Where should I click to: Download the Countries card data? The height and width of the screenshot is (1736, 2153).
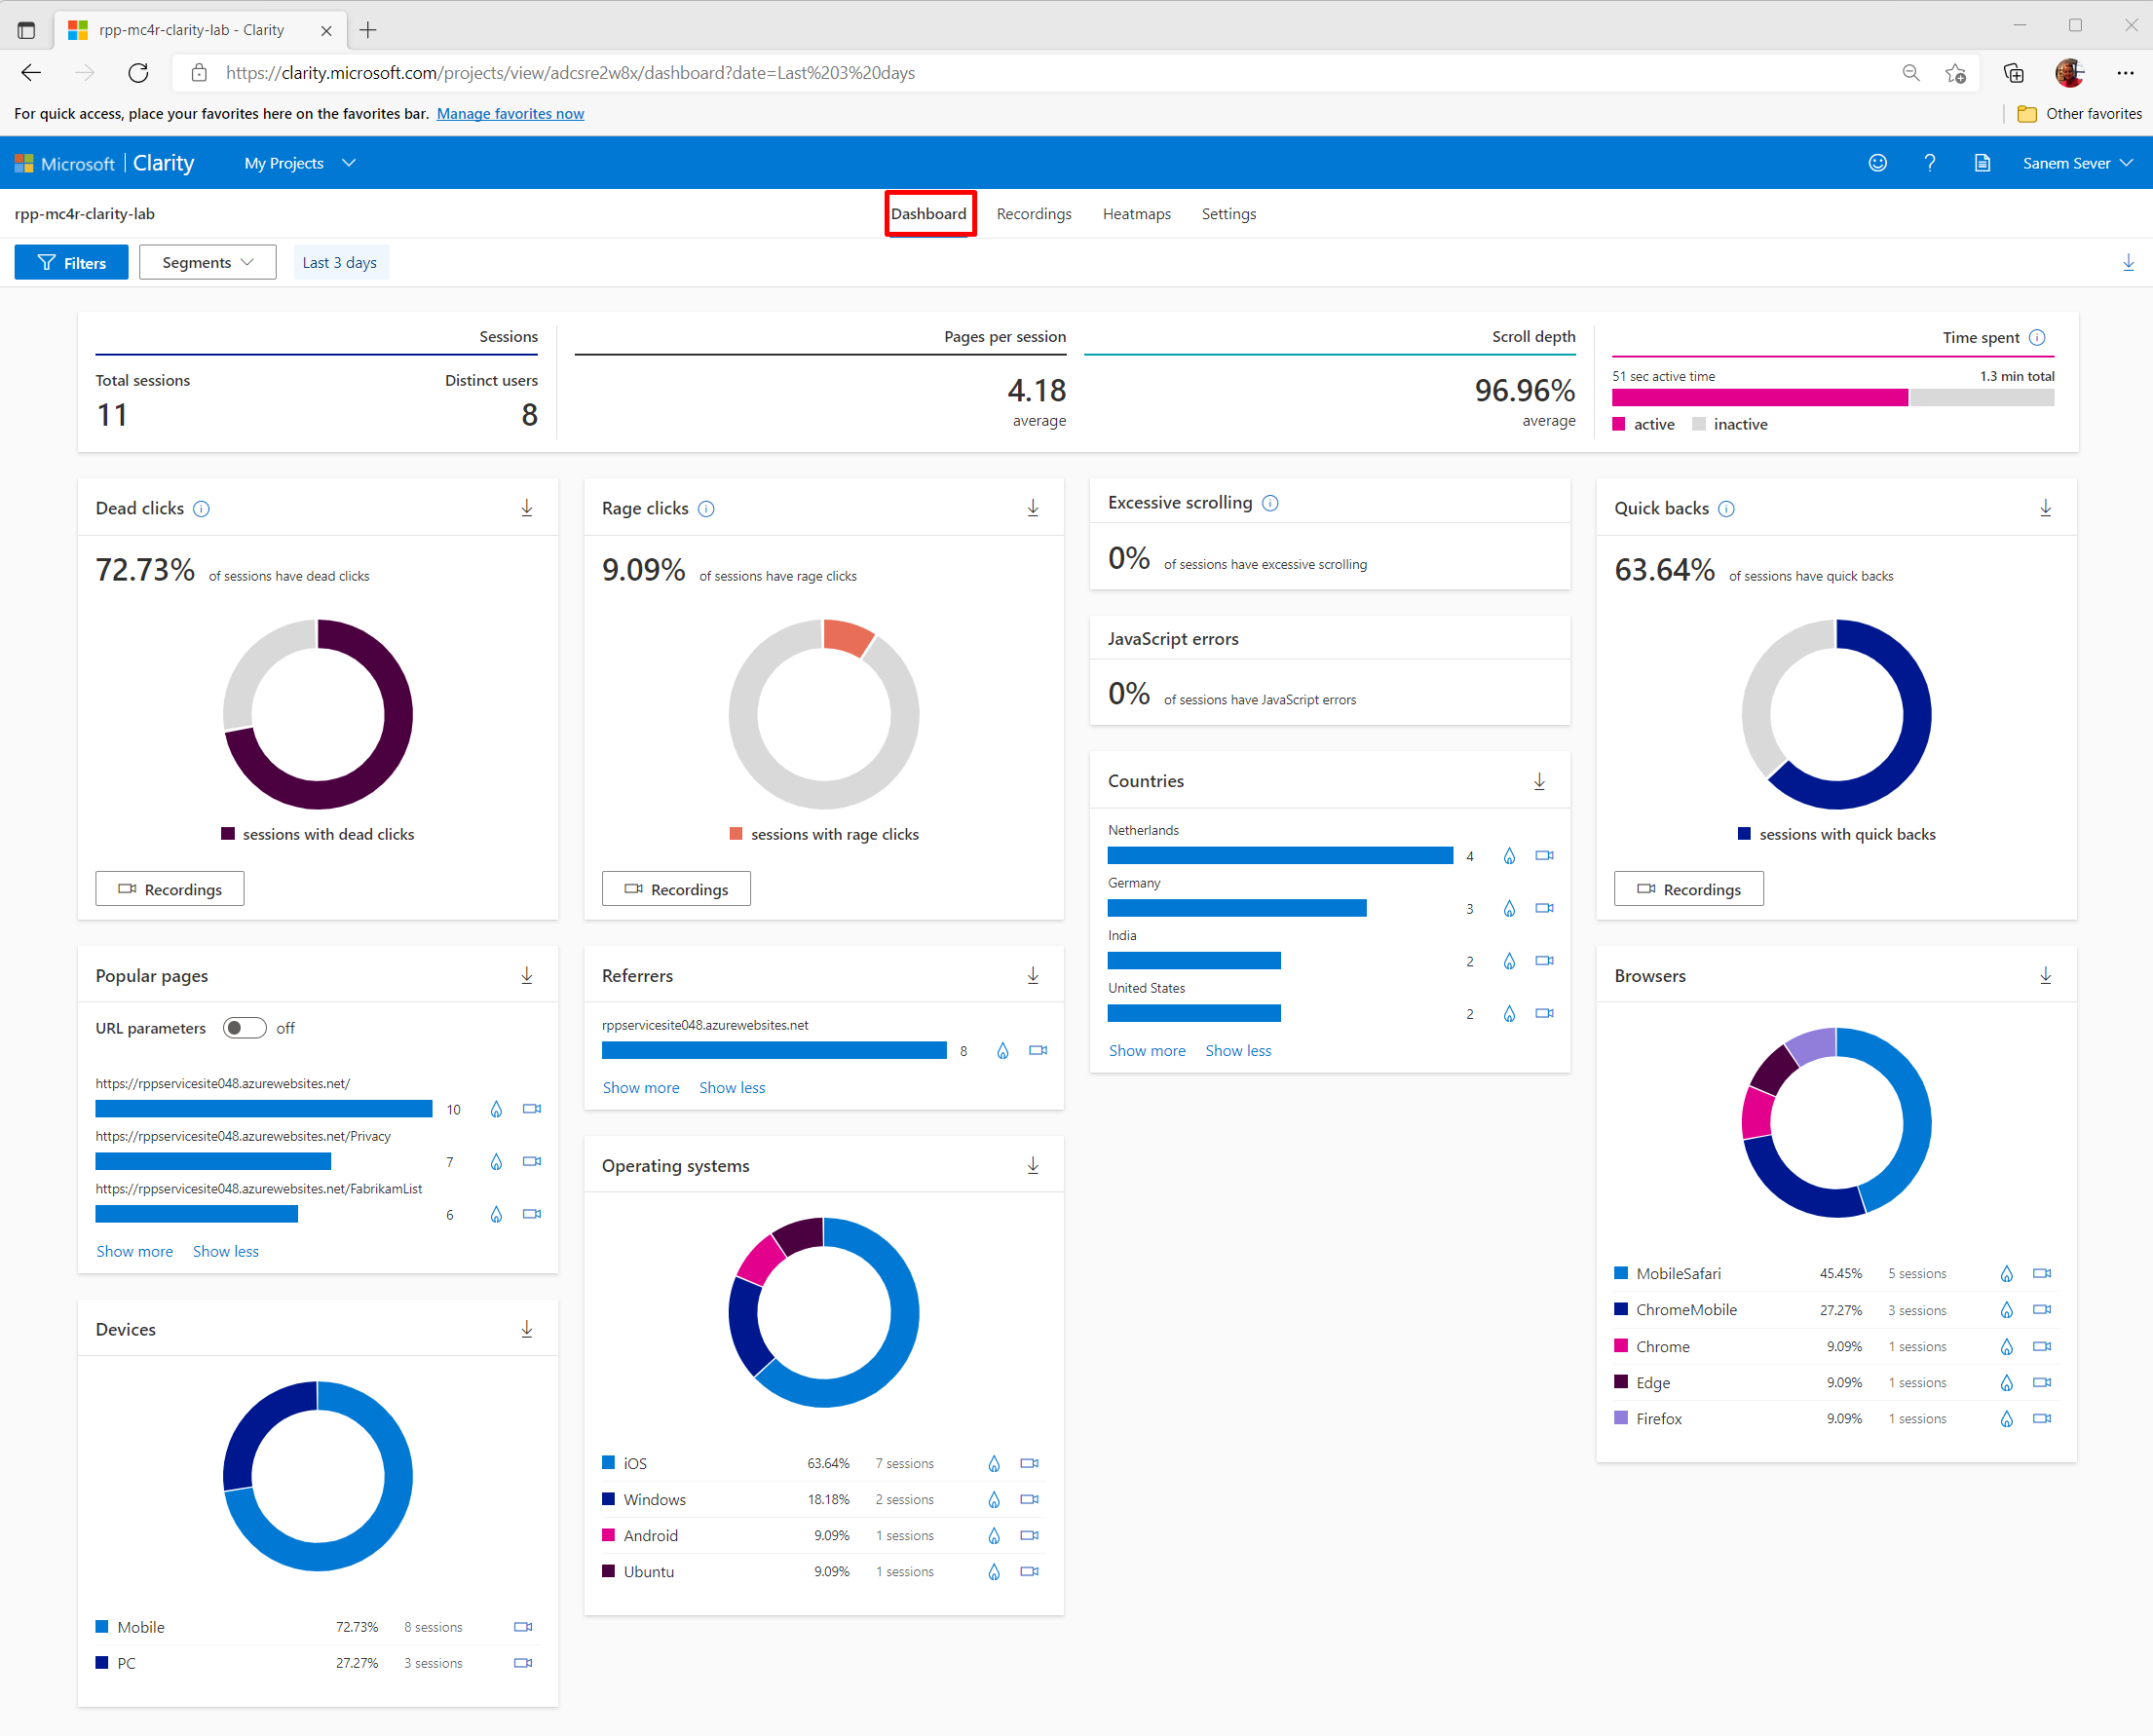1539,781
